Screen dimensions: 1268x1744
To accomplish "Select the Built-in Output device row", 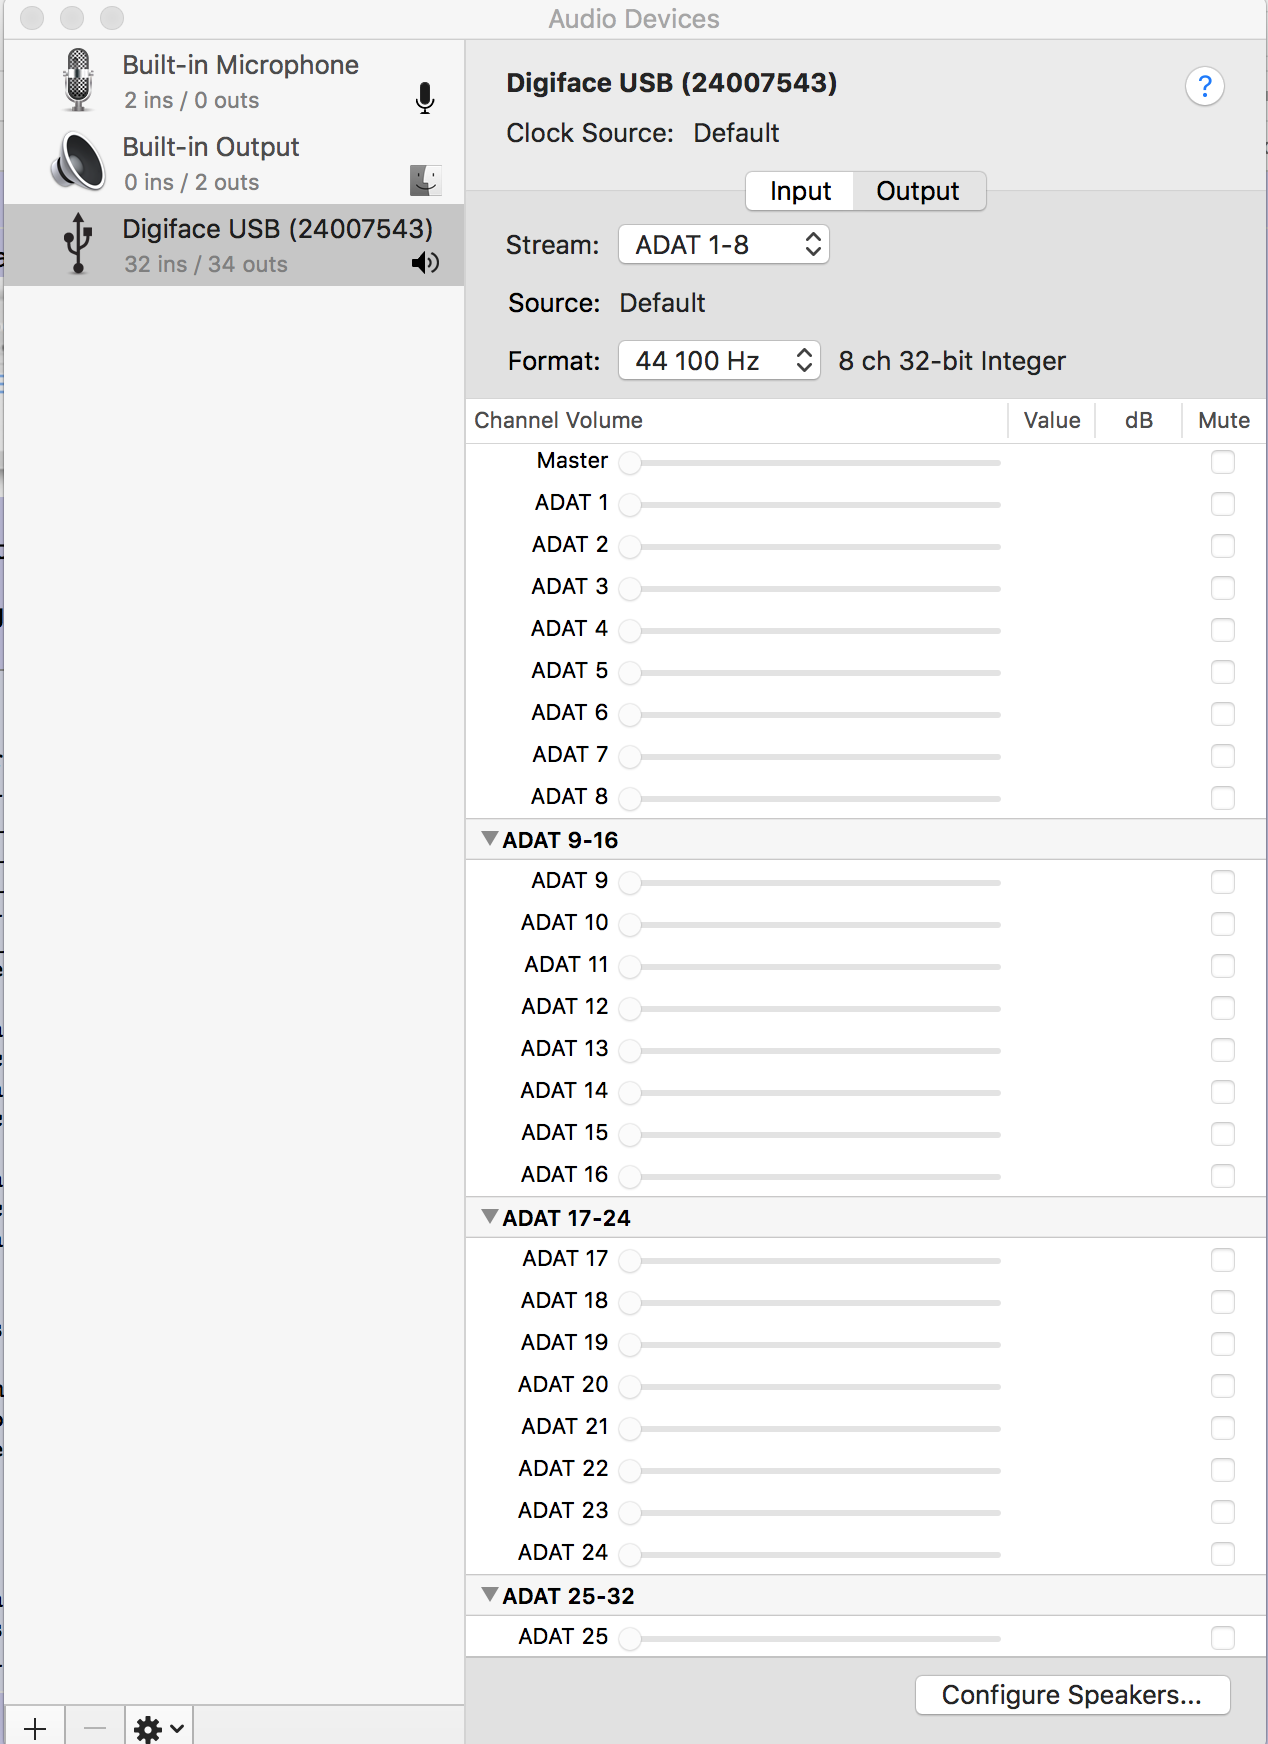I will [x=234, y=164].
